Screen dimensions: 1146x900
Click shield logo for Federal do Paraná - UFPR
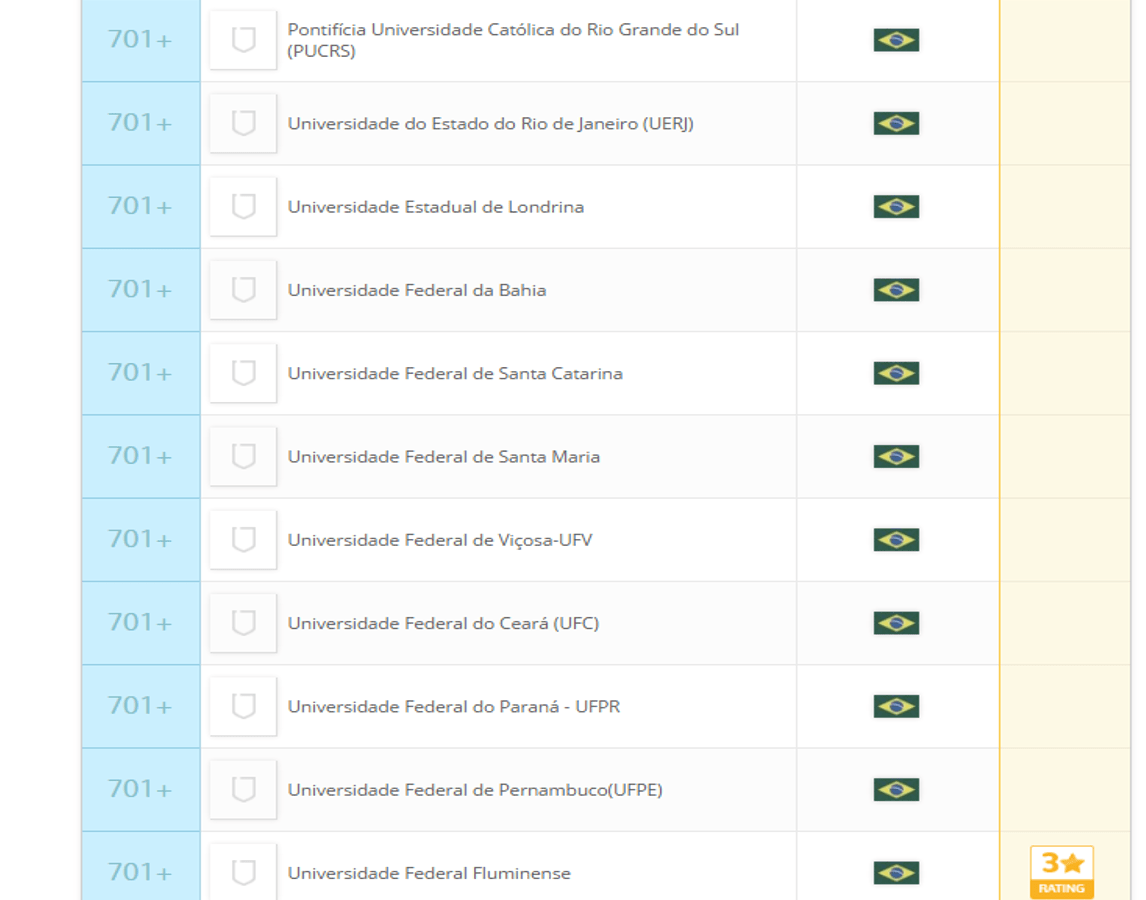click(x=243, y=706)
